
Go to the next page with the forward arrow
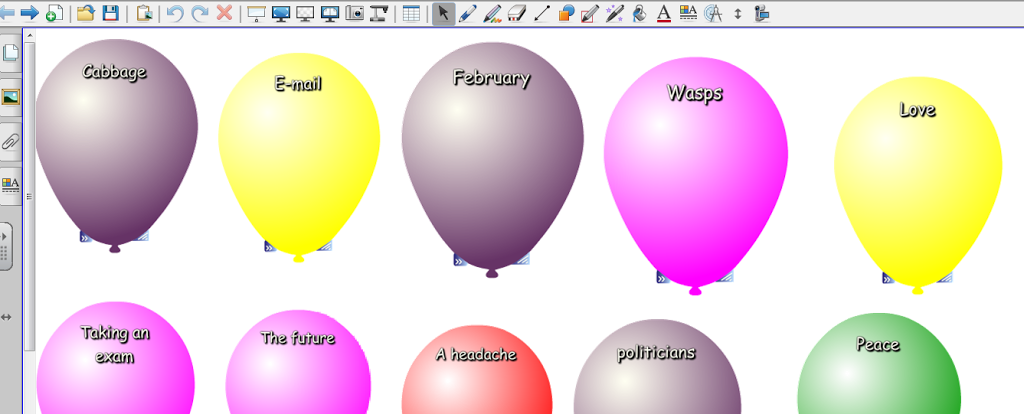click(29, 12)
